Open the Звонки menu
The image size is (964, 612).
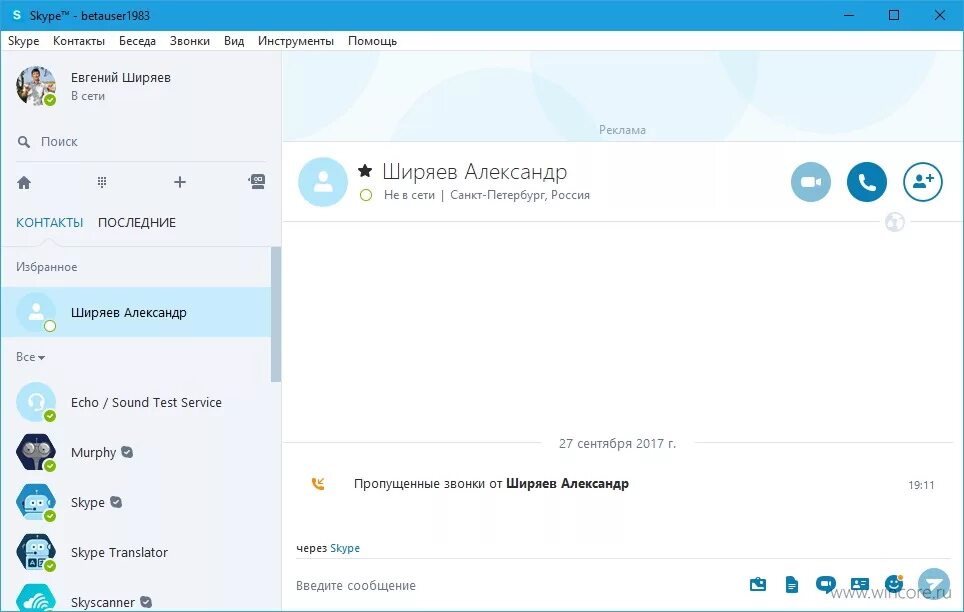point(190,41)
